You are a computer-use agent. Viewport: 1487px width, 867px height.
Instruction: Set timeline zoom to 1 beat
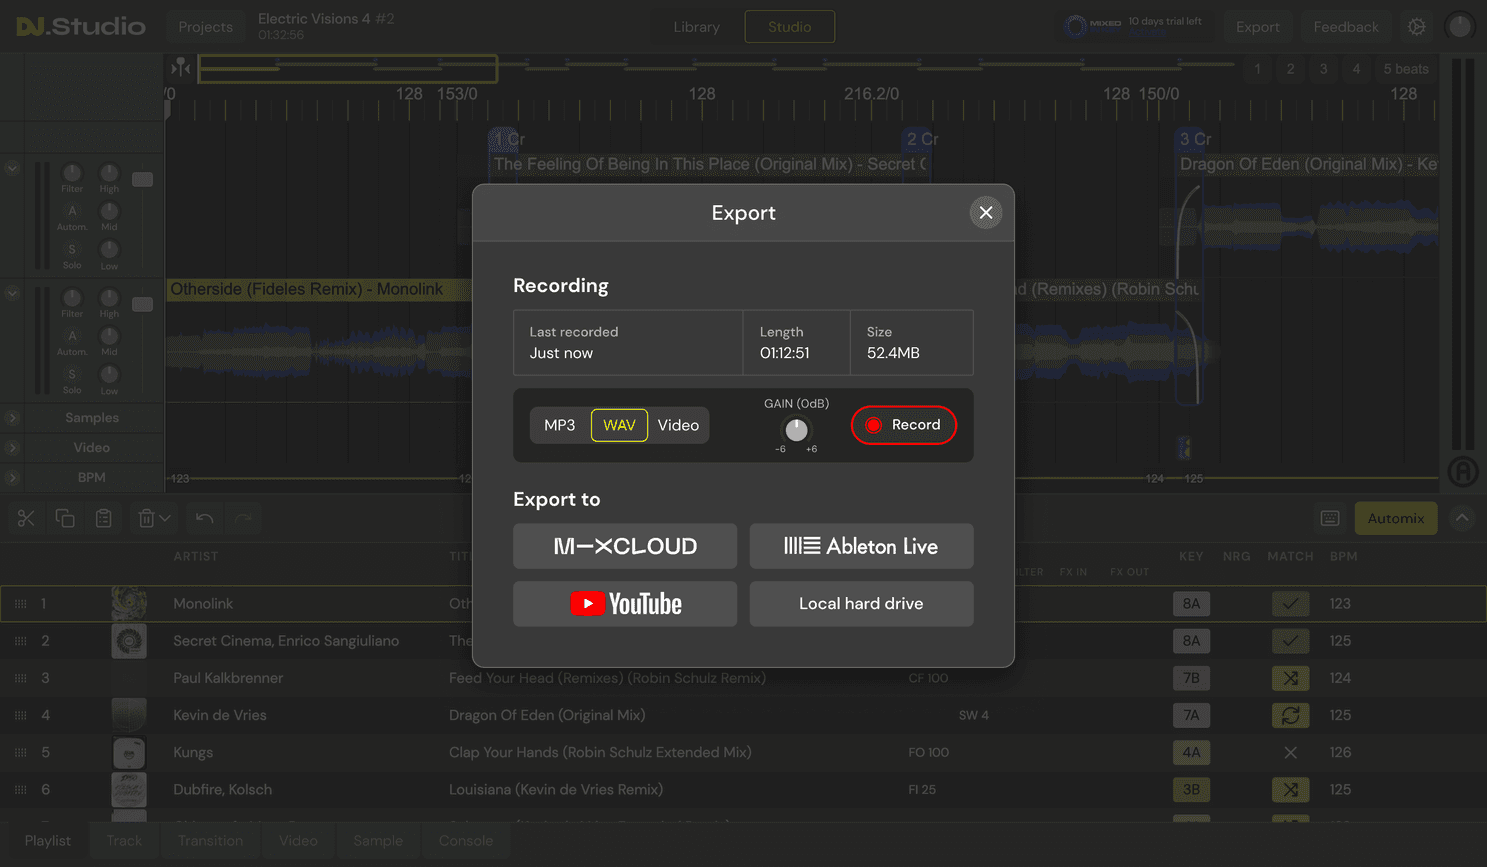coord(1257,69)
